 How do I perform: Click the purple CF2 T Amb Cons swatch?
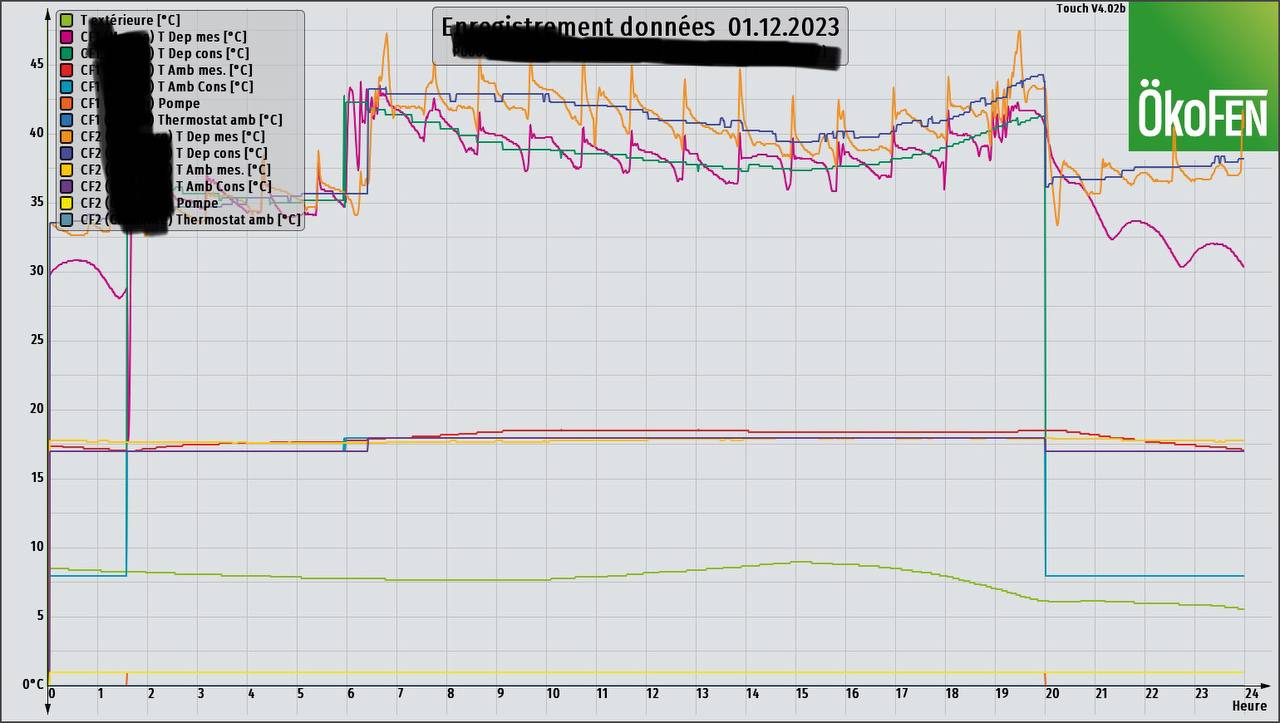point(66,186)
